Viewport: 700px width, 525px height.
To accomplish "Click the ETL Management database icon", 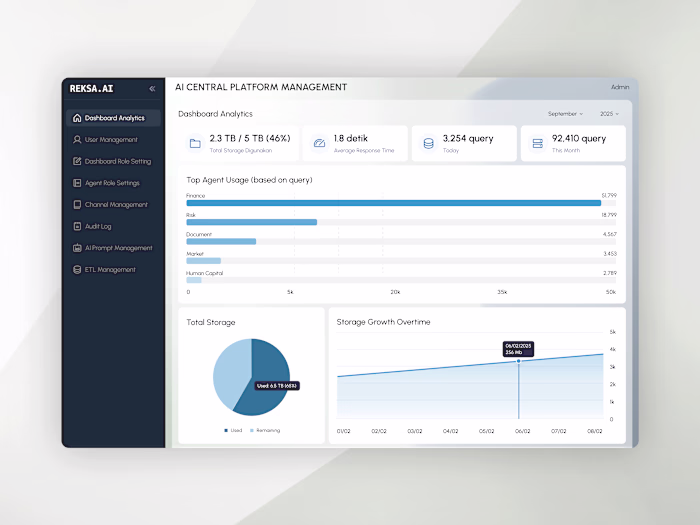I will click(x=77, y=270).
